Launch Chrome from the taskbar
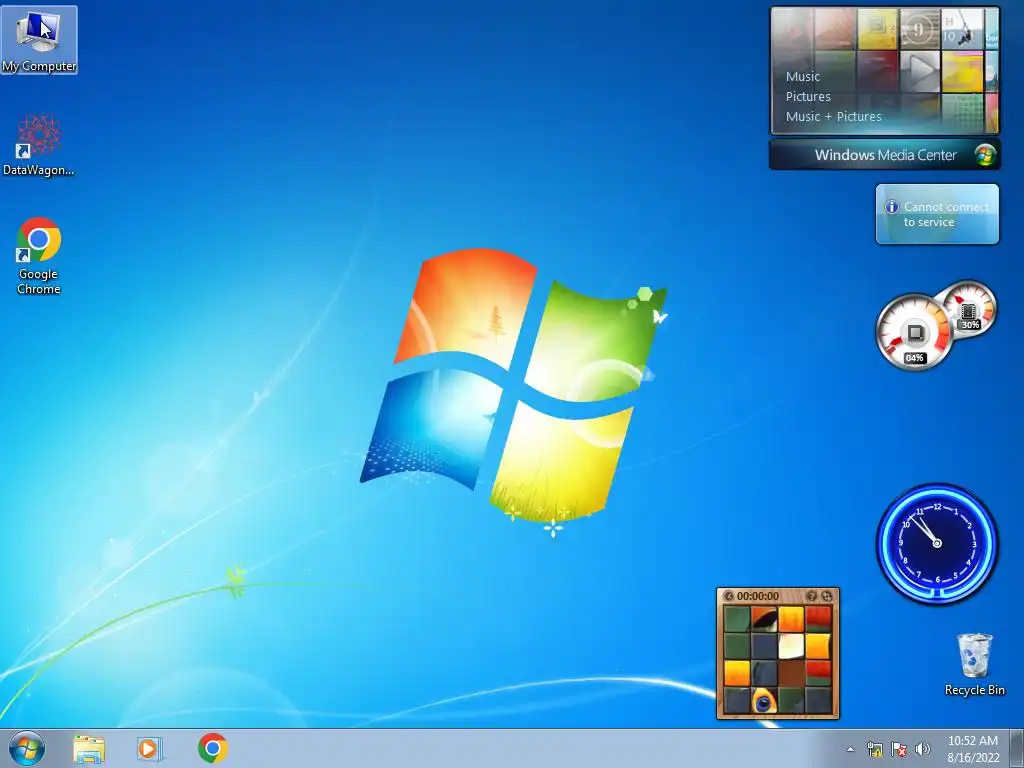Image resolution: width=1024 pixels, height=768 pixels. click(212, 748)
